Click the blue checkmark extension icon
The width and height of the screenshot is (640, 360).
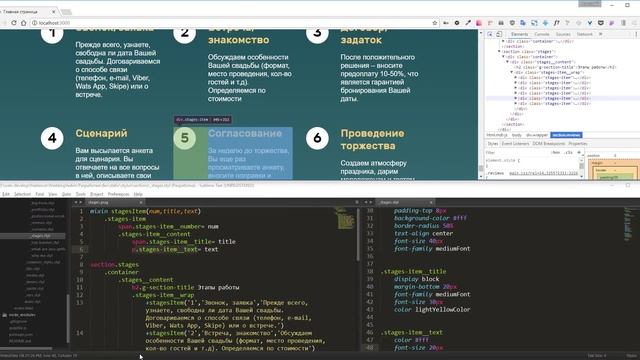pyautogui.click(x=589, y=23)
